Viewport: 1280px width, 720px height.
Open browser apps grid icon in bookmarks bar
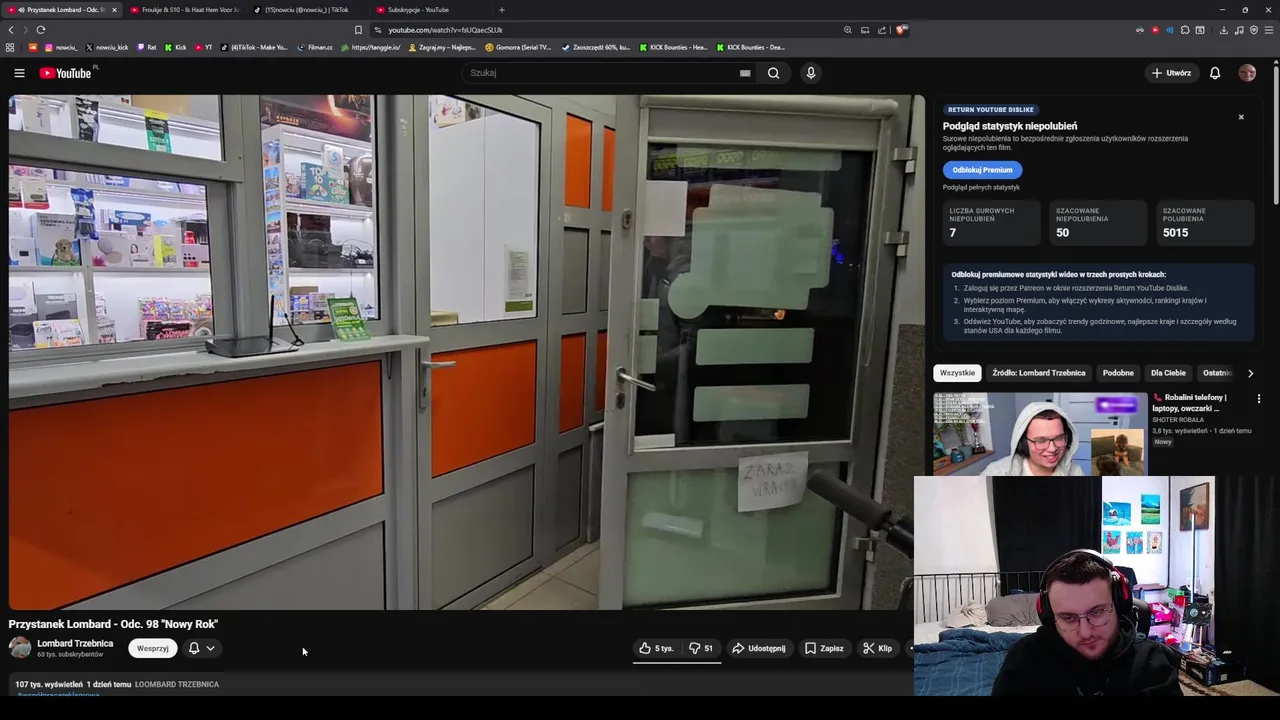tap(10, 47)
